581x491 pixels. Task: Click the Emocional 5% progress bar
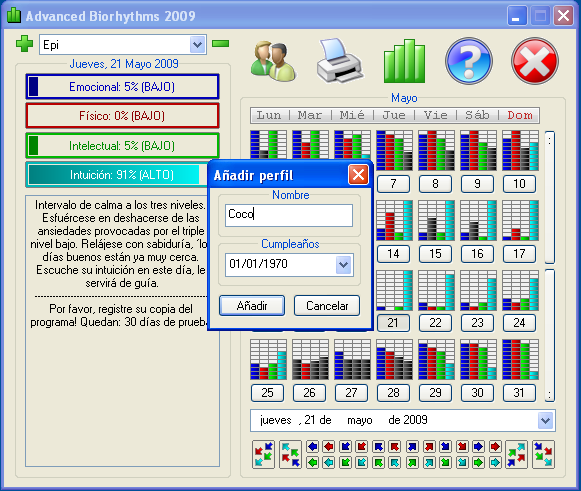click(x=122, y=87)
